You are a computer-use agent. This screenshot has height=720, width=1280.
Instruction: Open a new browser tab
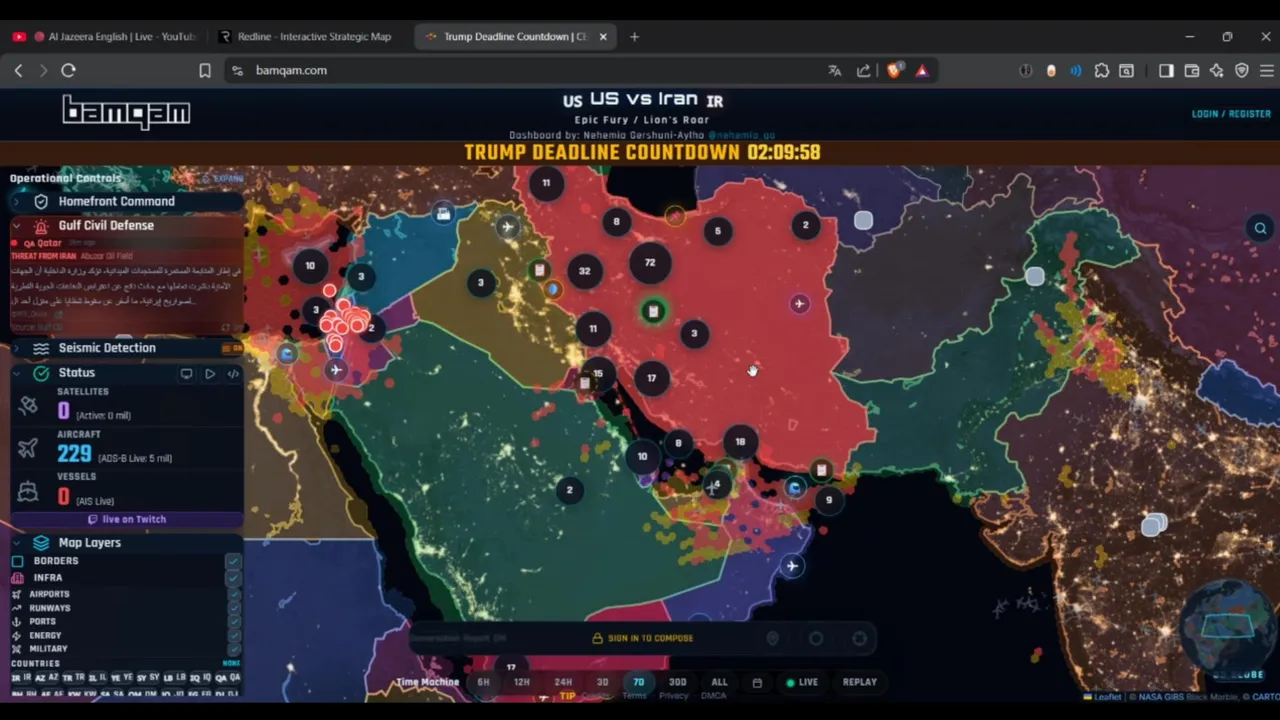(634, 37)
